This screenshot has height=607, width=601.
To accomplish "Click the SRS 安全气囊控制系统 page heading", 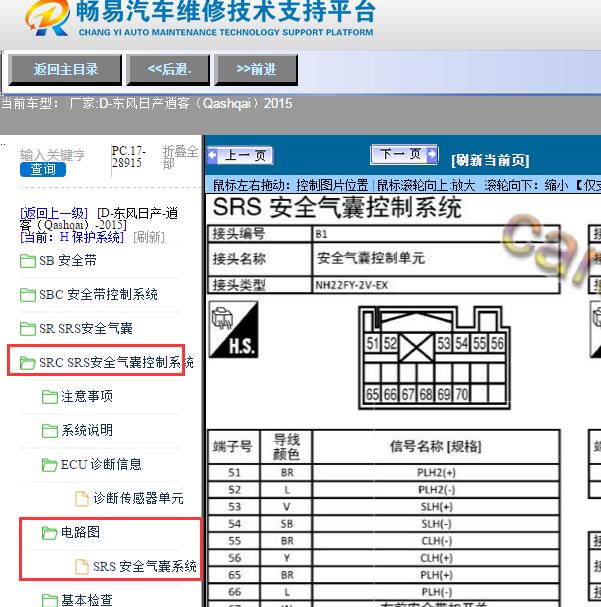I will pos(337,207).
